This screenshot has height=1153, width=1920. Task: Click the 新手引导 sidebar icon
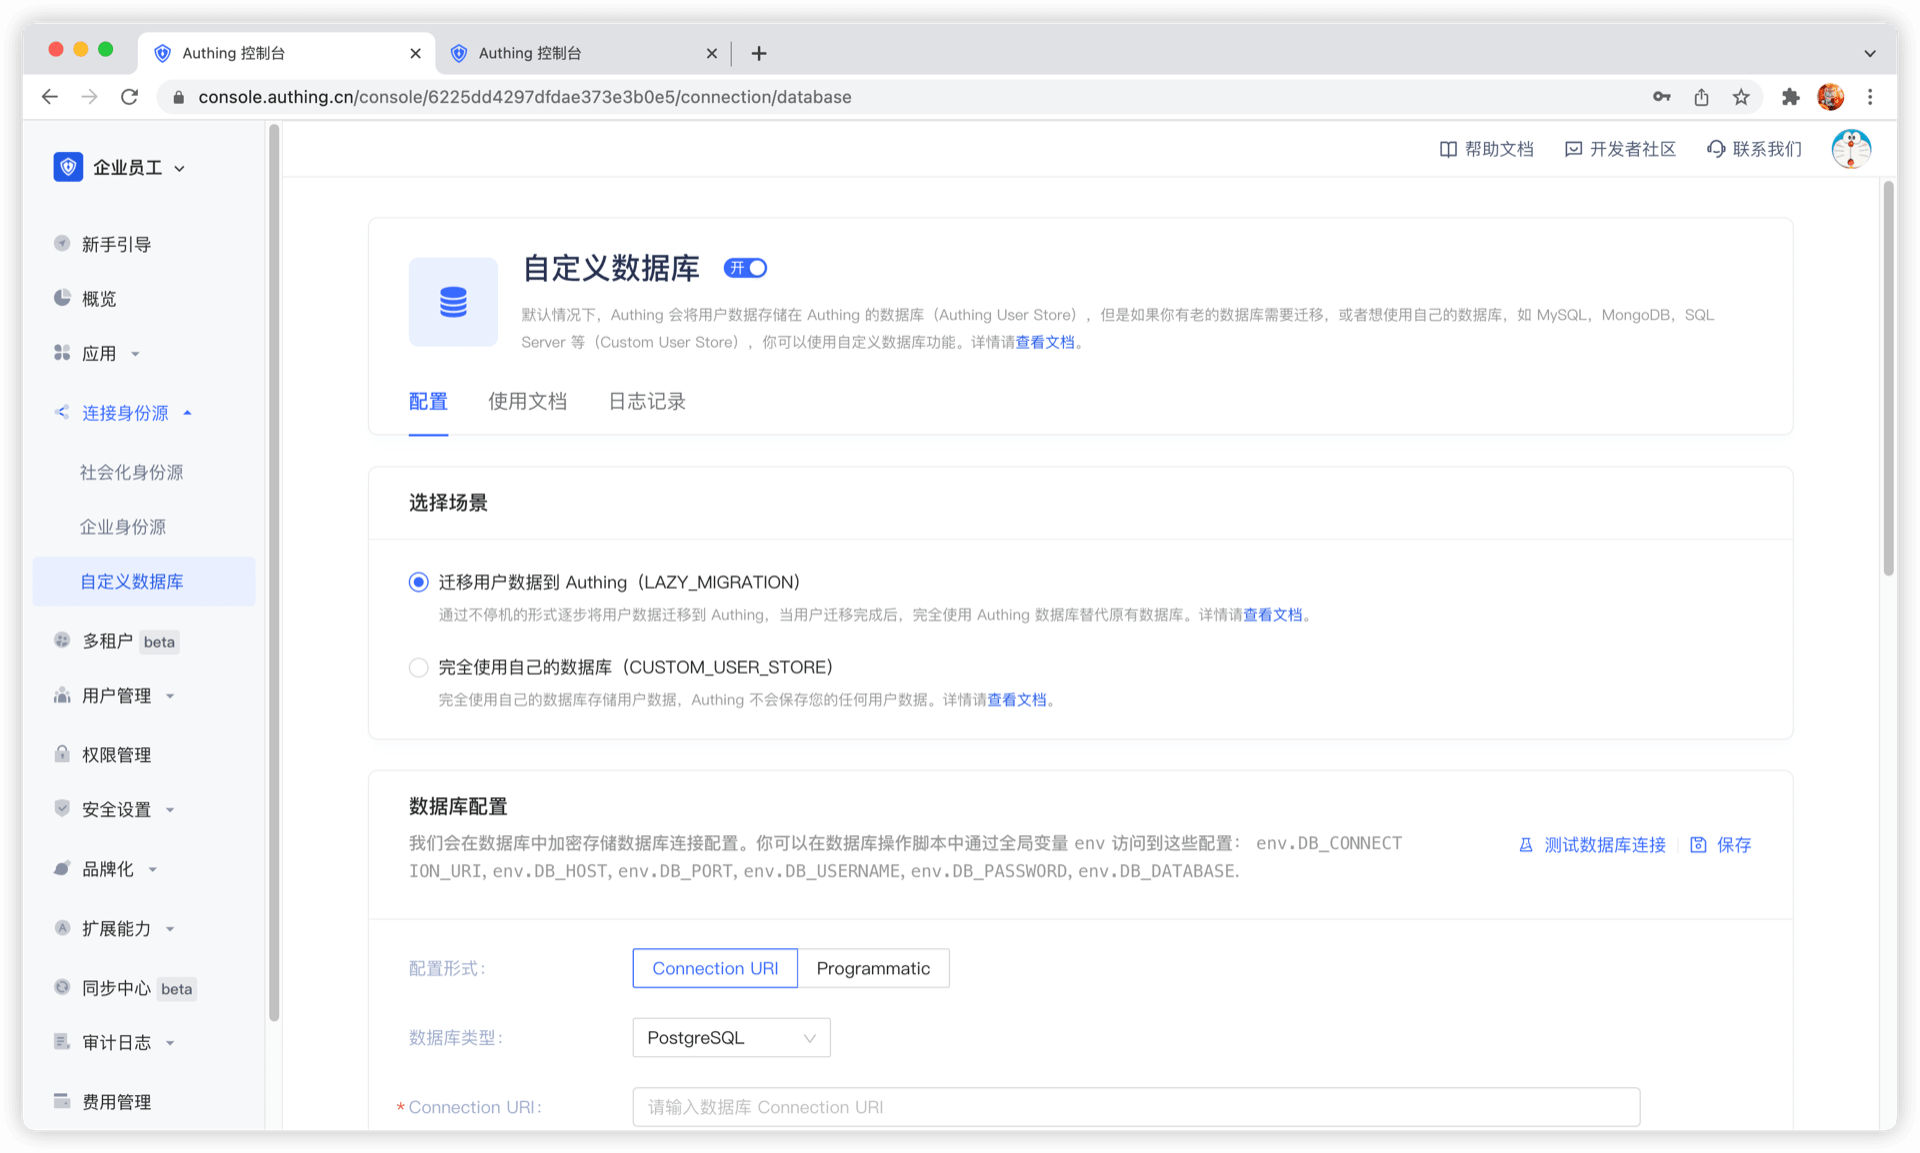(x=62, y=244)
